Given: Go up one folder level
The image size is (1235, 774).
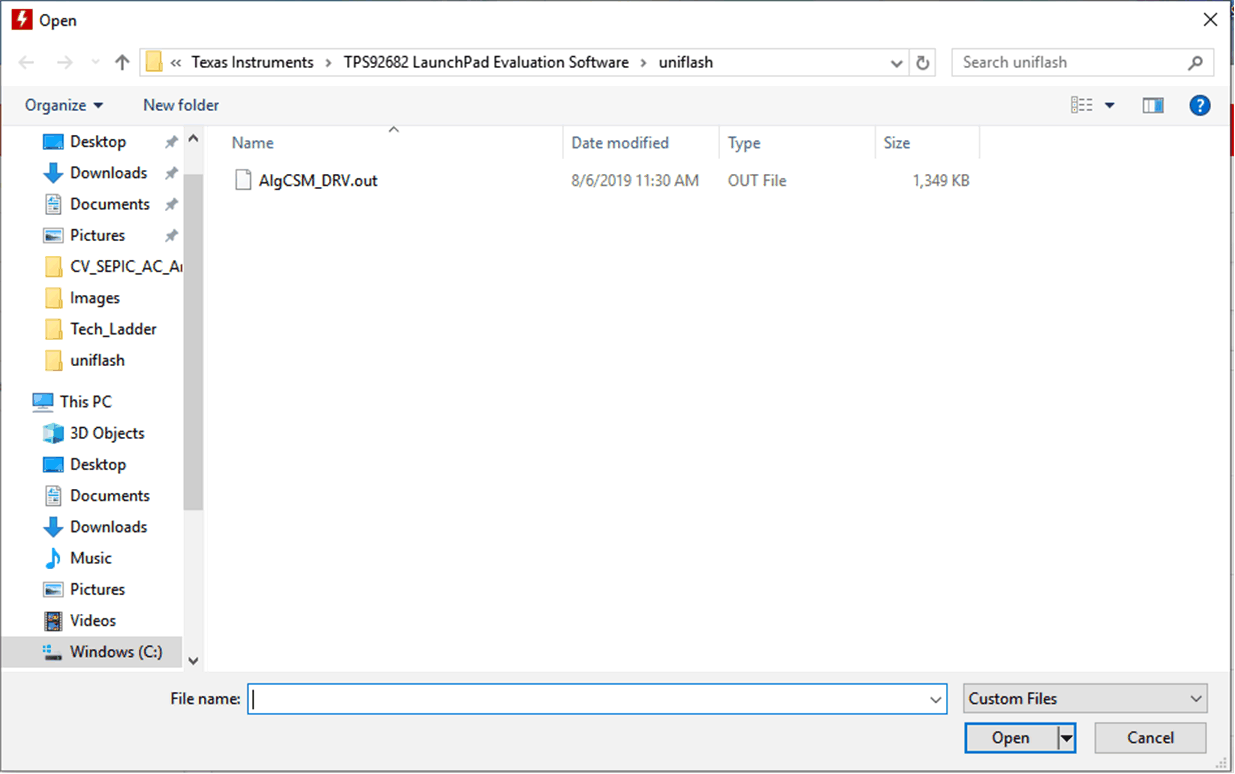Looking at the screenshot, I should [121, 62].
